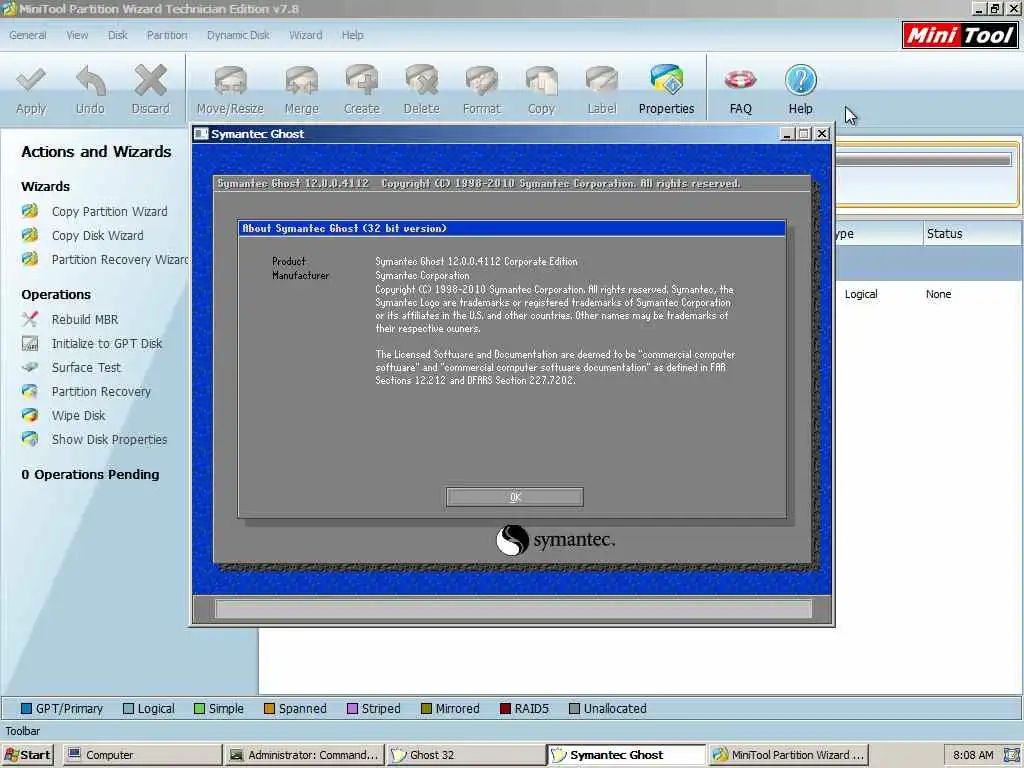Viewport: 1024px width, 768px height.
Task: Click the Windows Start button
Action: click(27, 755)
